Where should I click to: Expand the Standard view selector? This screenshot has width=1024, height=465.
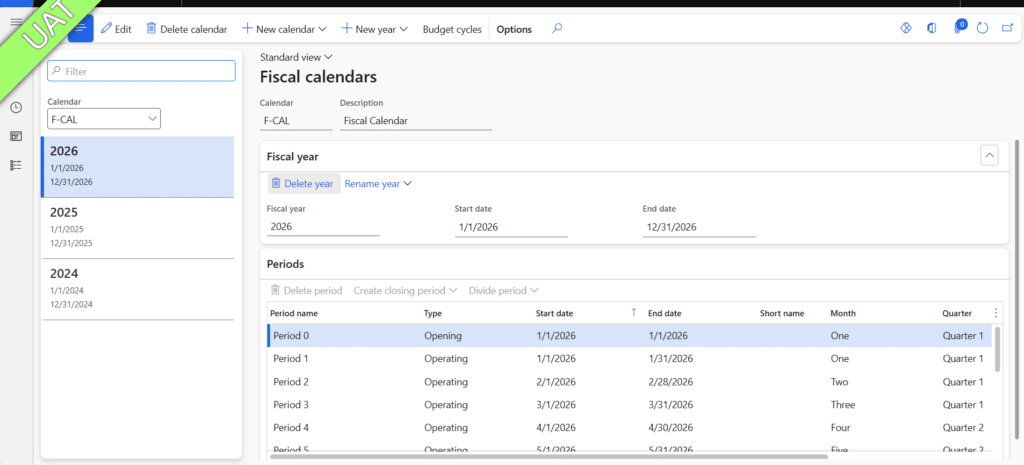(x=296, y=57)
